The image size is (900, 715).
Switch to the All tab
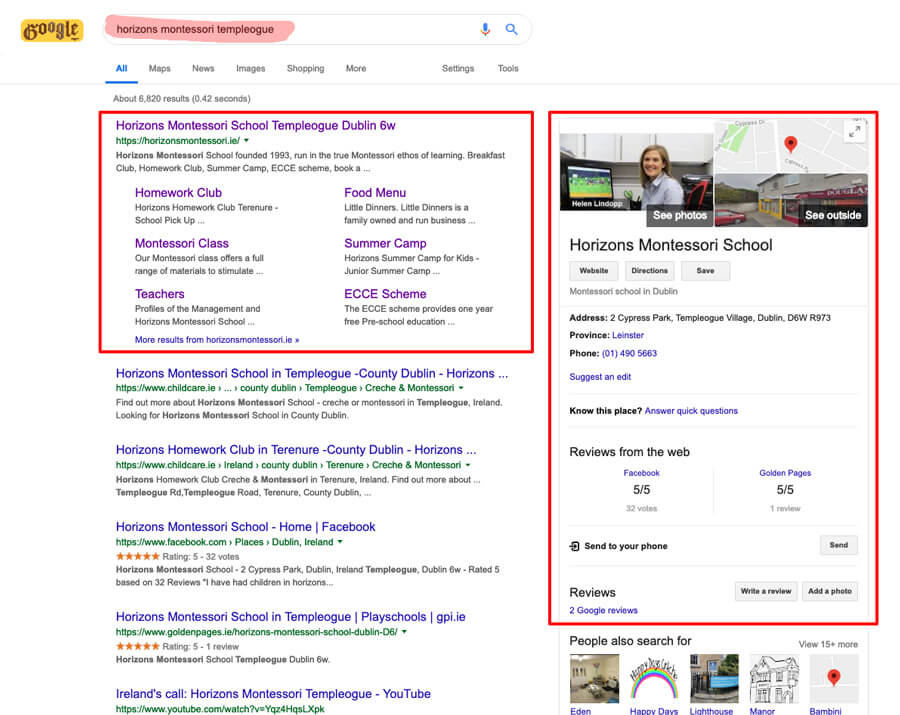tap(121, 68)
